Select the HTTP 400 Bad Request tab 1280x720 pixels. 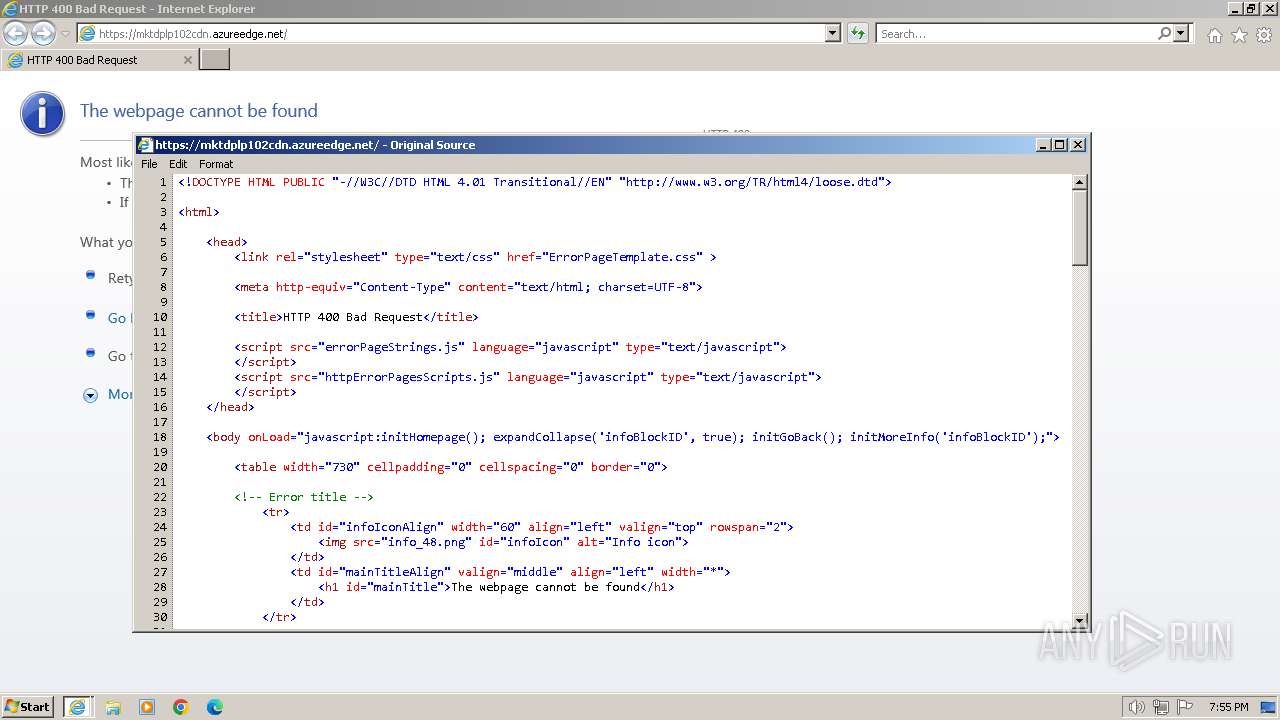[98, 60]
